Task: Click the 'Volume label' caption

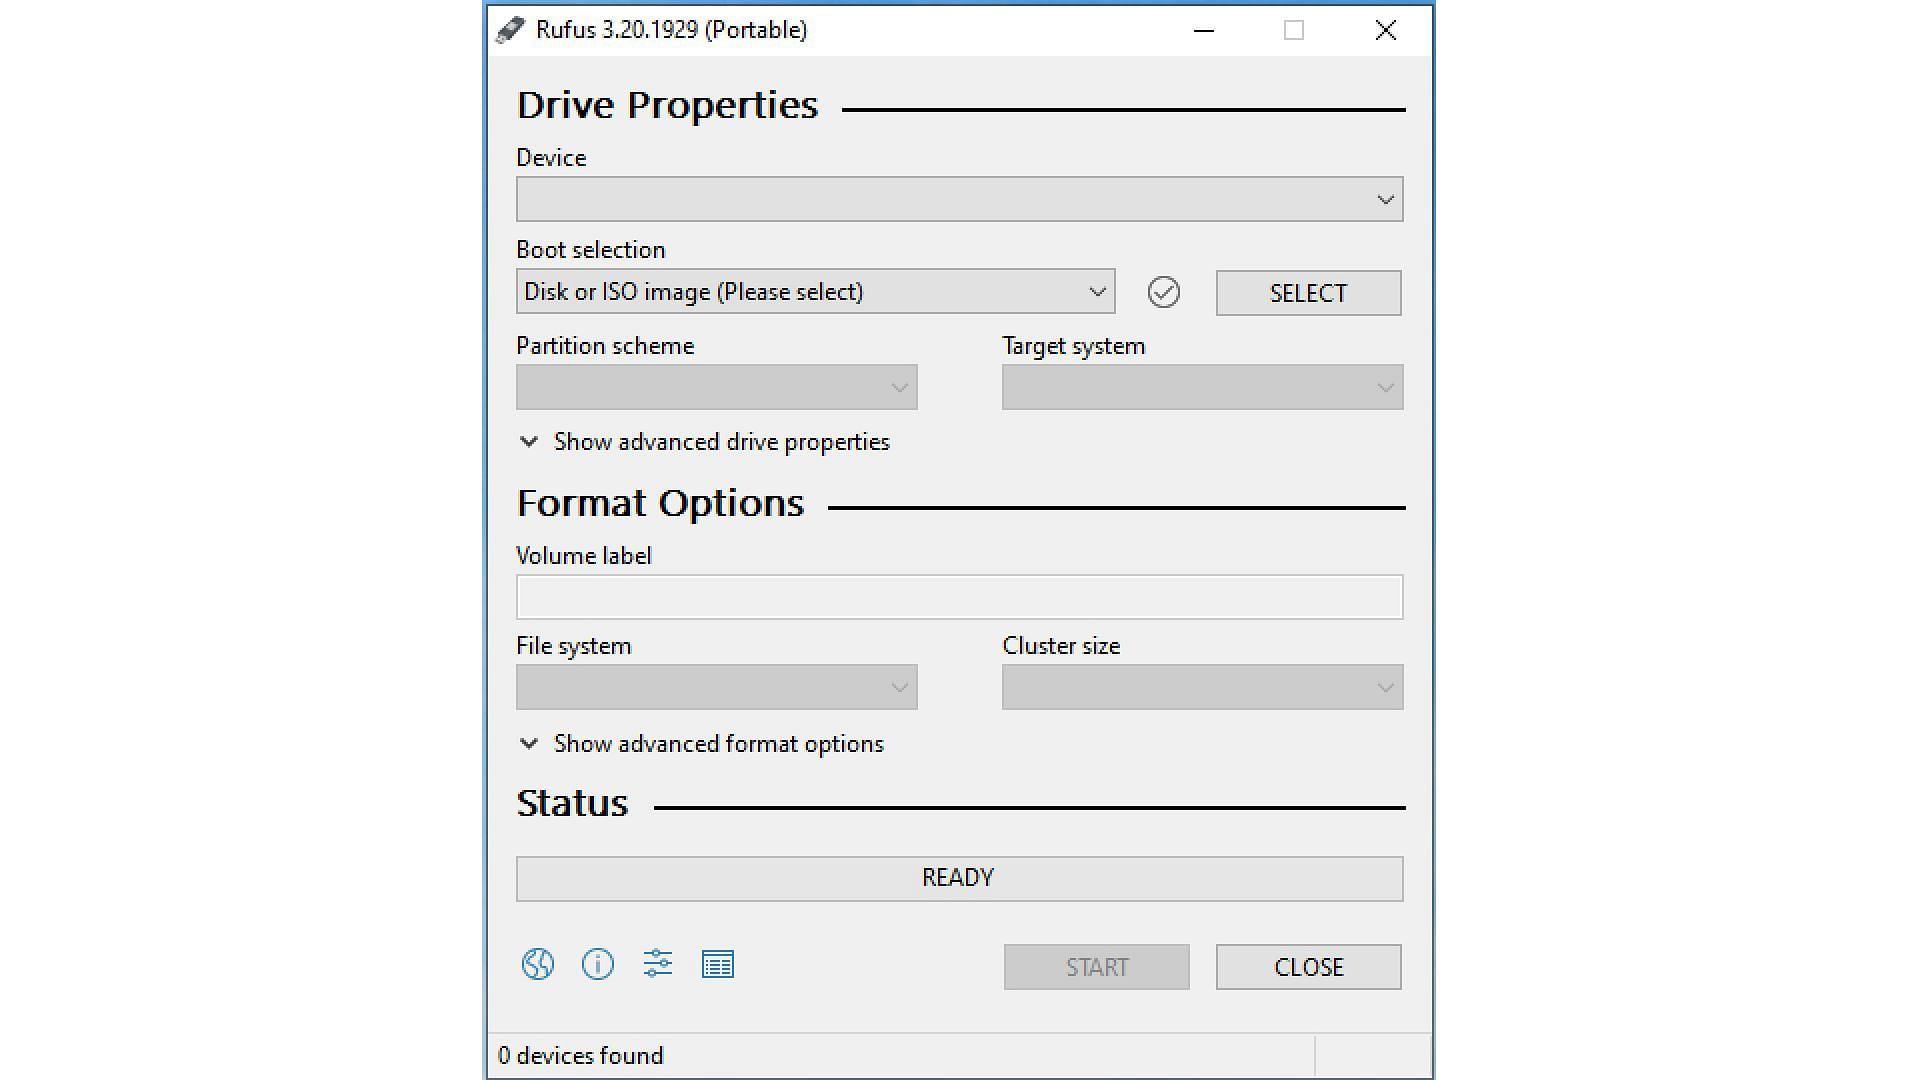Action: [583, 556]
